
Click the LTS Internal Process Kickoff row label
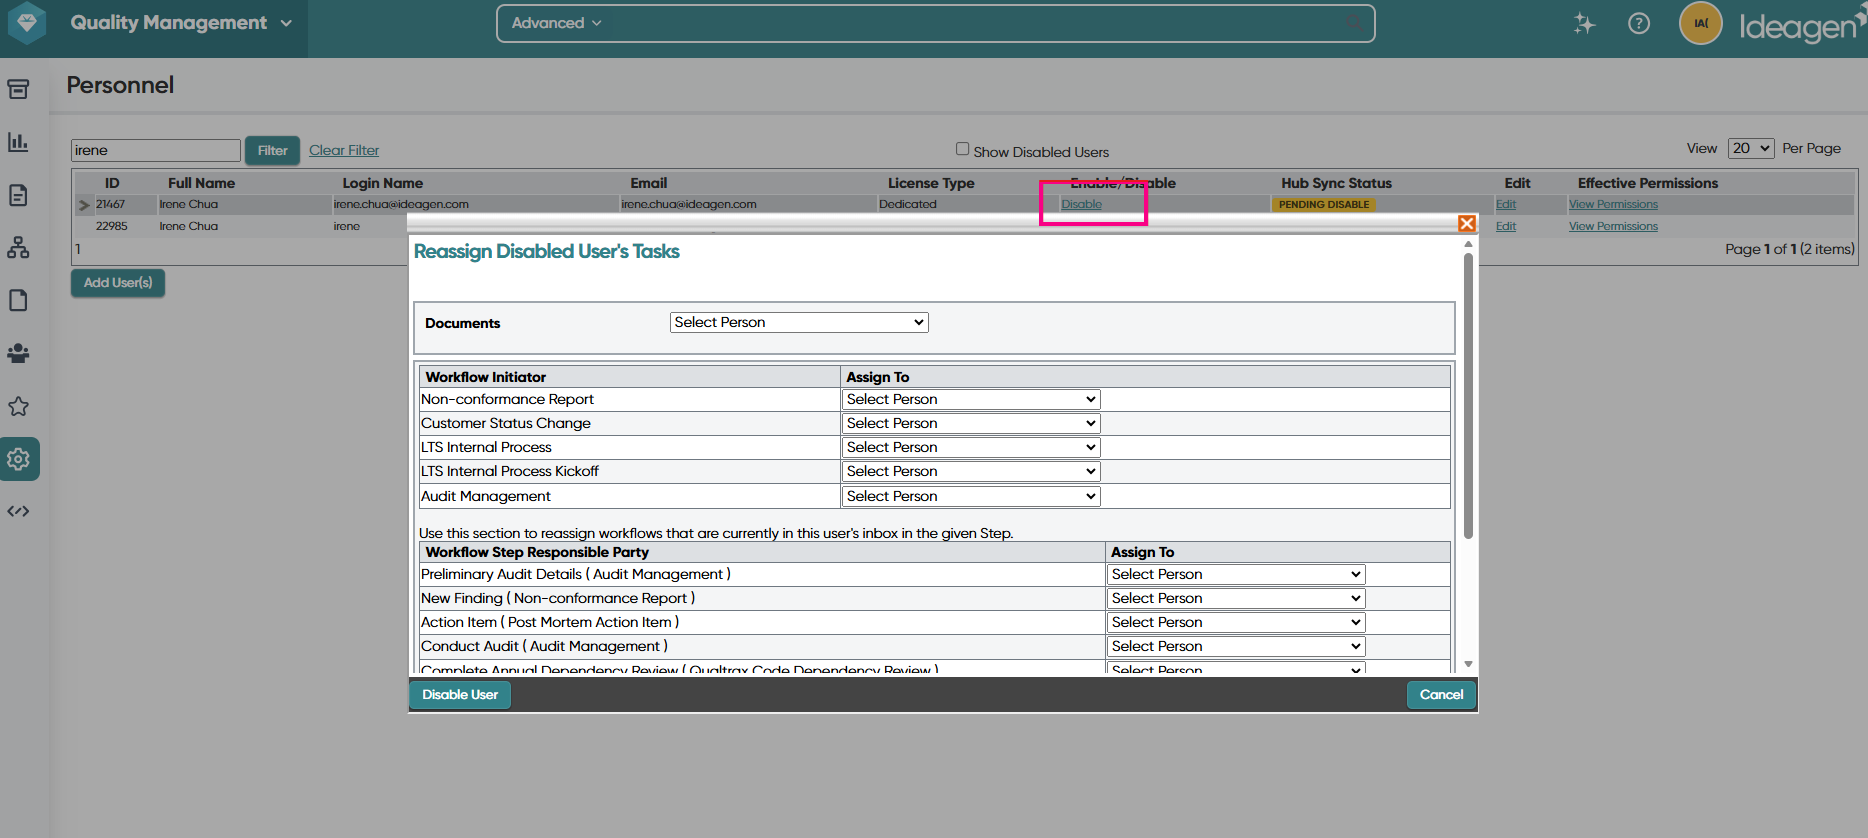tap(510, 471)
